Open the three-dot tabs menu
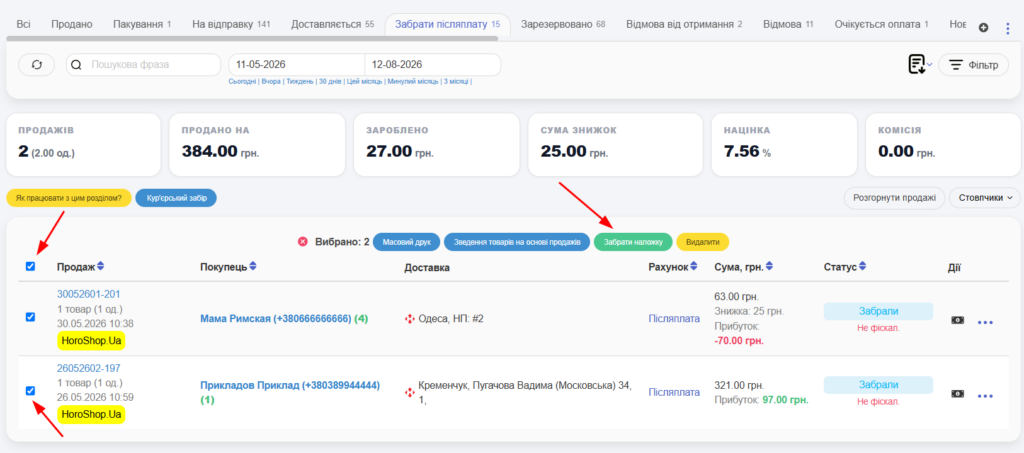The height and width of the screenshot is (453, 1024). [1008, 27]
